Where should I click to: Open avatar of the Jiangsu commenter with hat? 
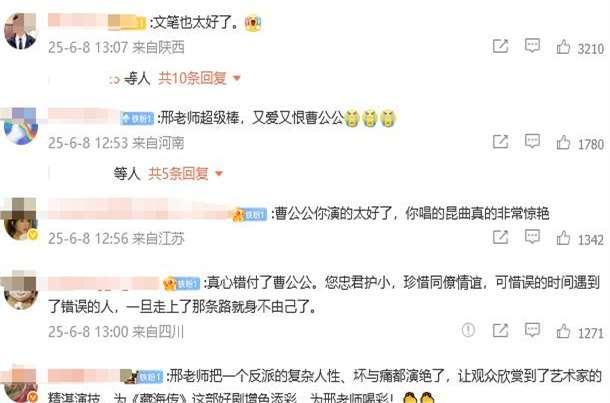19,219
